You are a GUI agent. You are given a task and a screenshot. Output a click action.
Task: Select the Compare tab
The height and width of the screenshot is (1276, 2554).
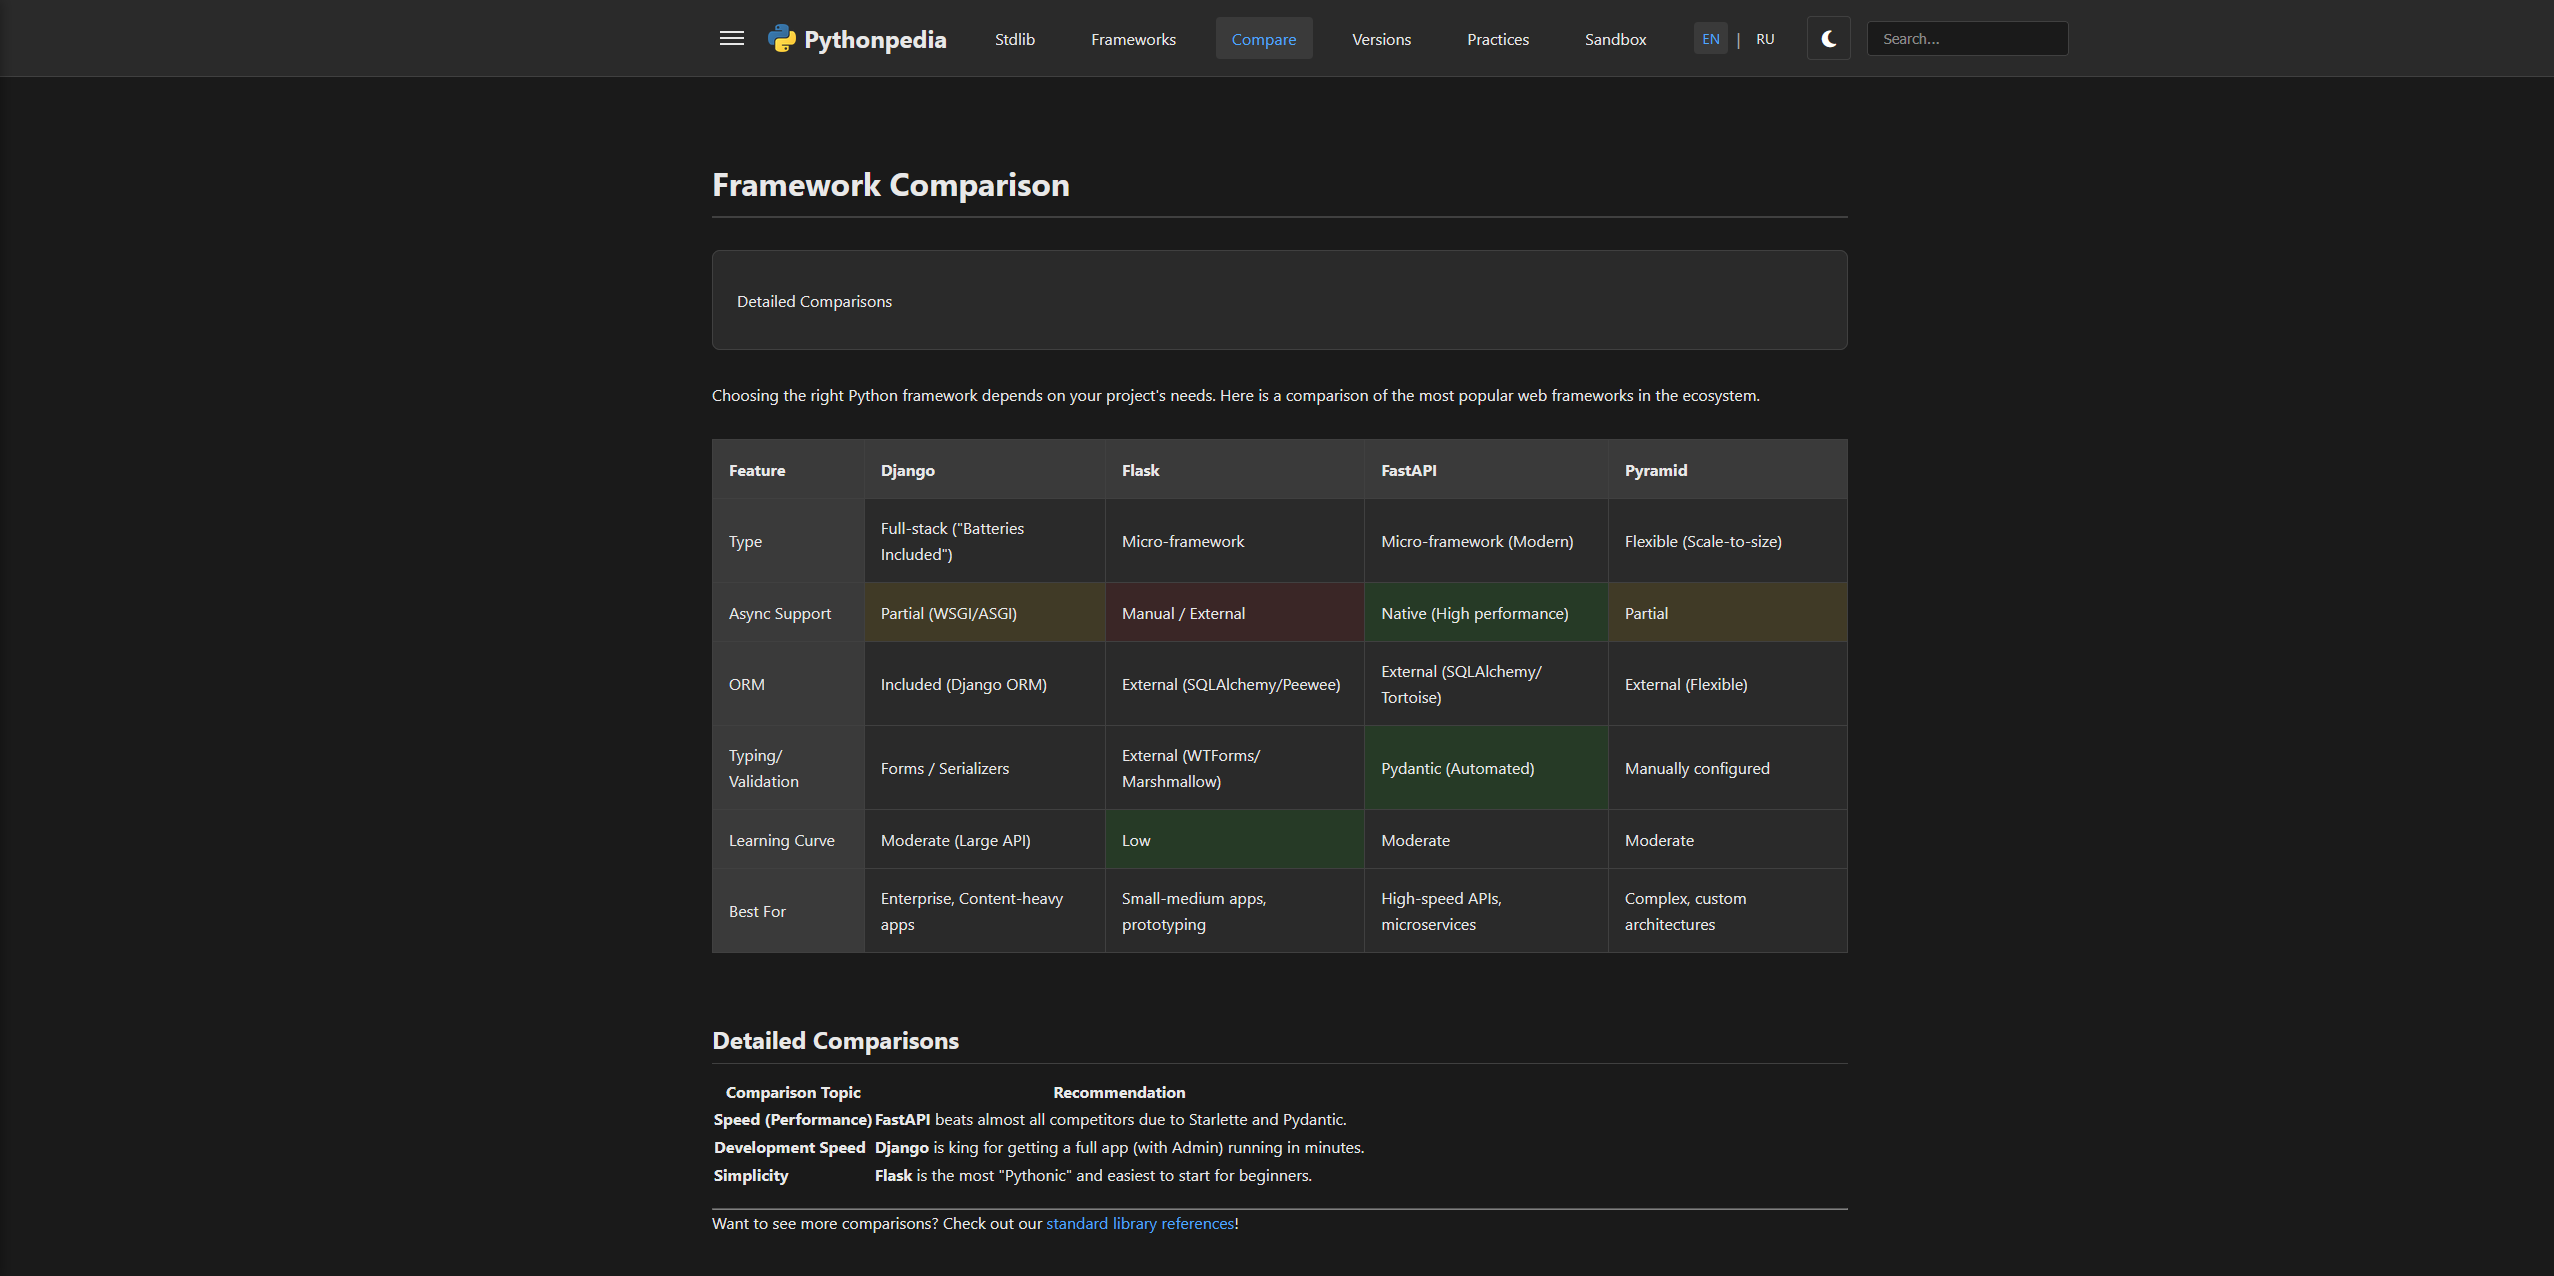point(1263,38)
